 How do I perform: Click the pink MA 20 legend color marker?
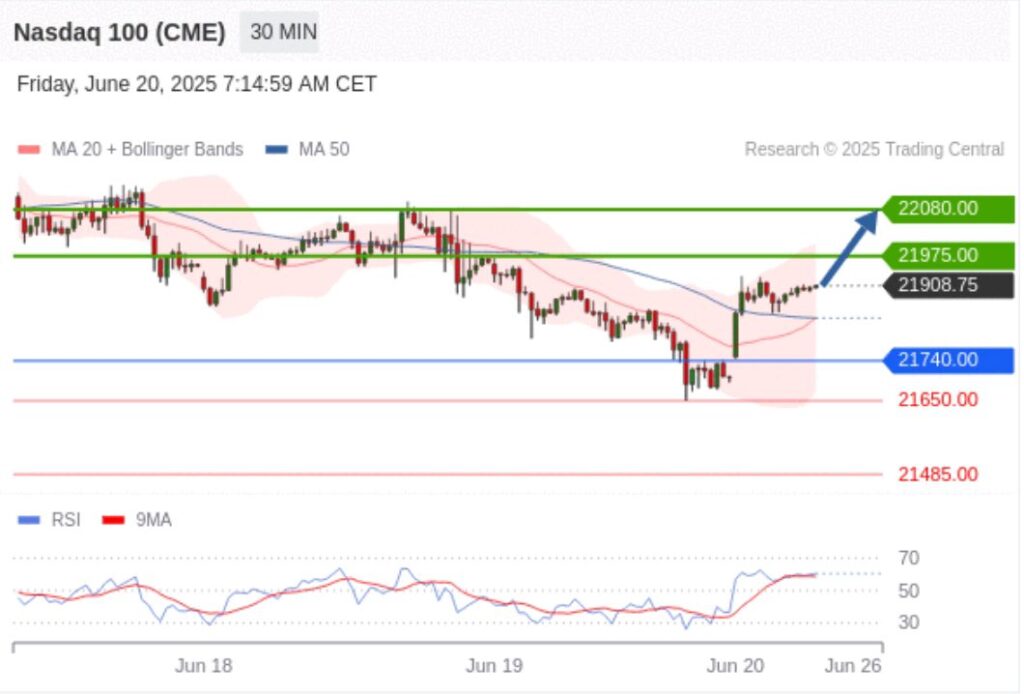coord(29,150)
